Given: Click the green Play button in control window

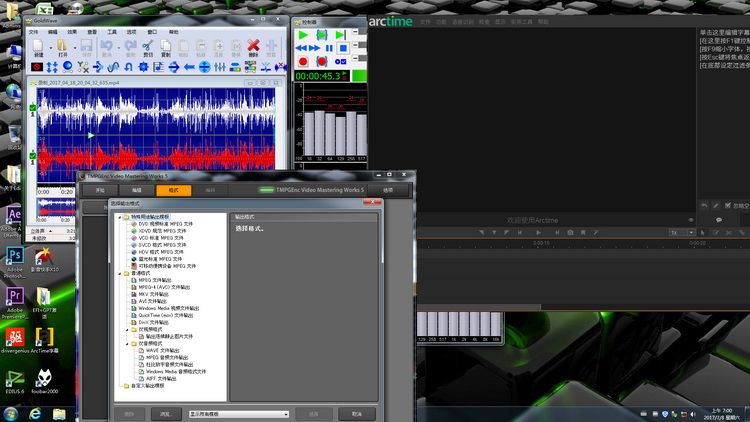Looking at the screenshot, I should pos(303,35).
